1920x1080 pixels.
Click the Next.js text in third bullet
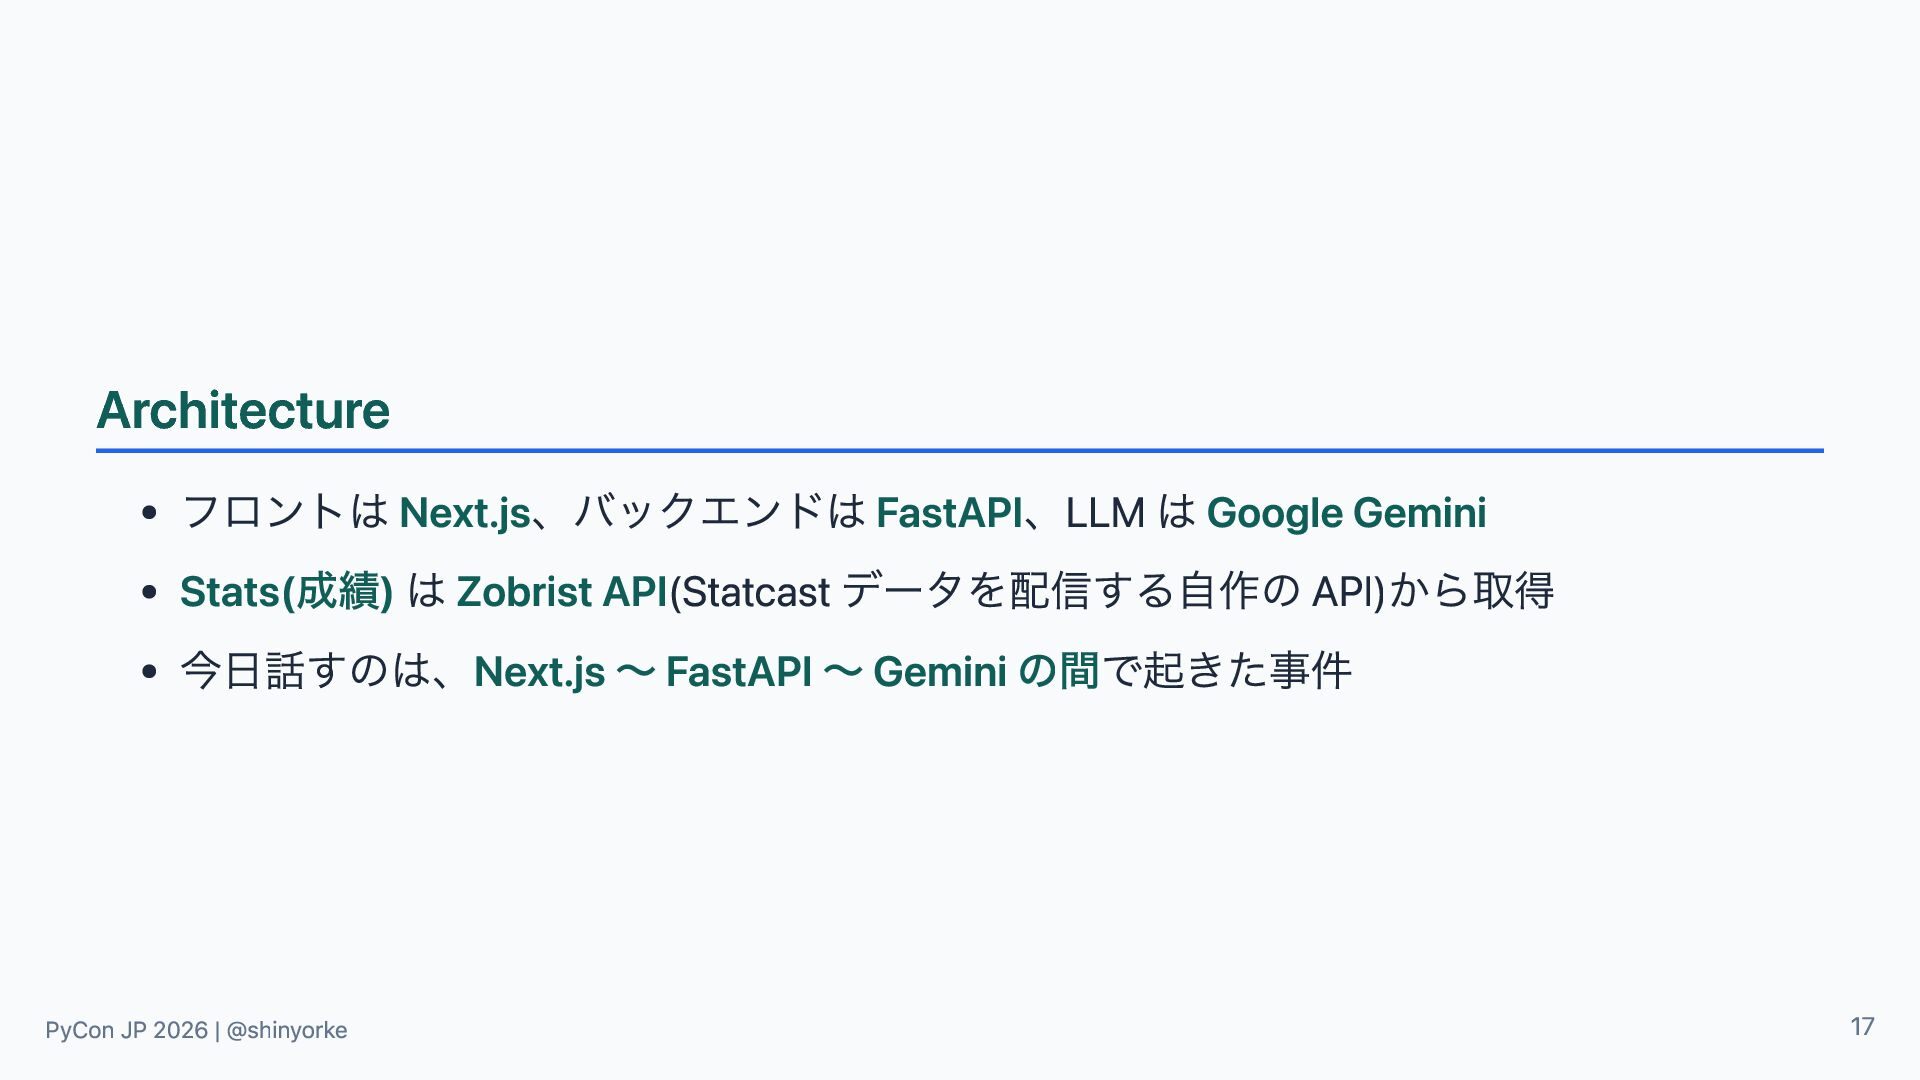540,671
